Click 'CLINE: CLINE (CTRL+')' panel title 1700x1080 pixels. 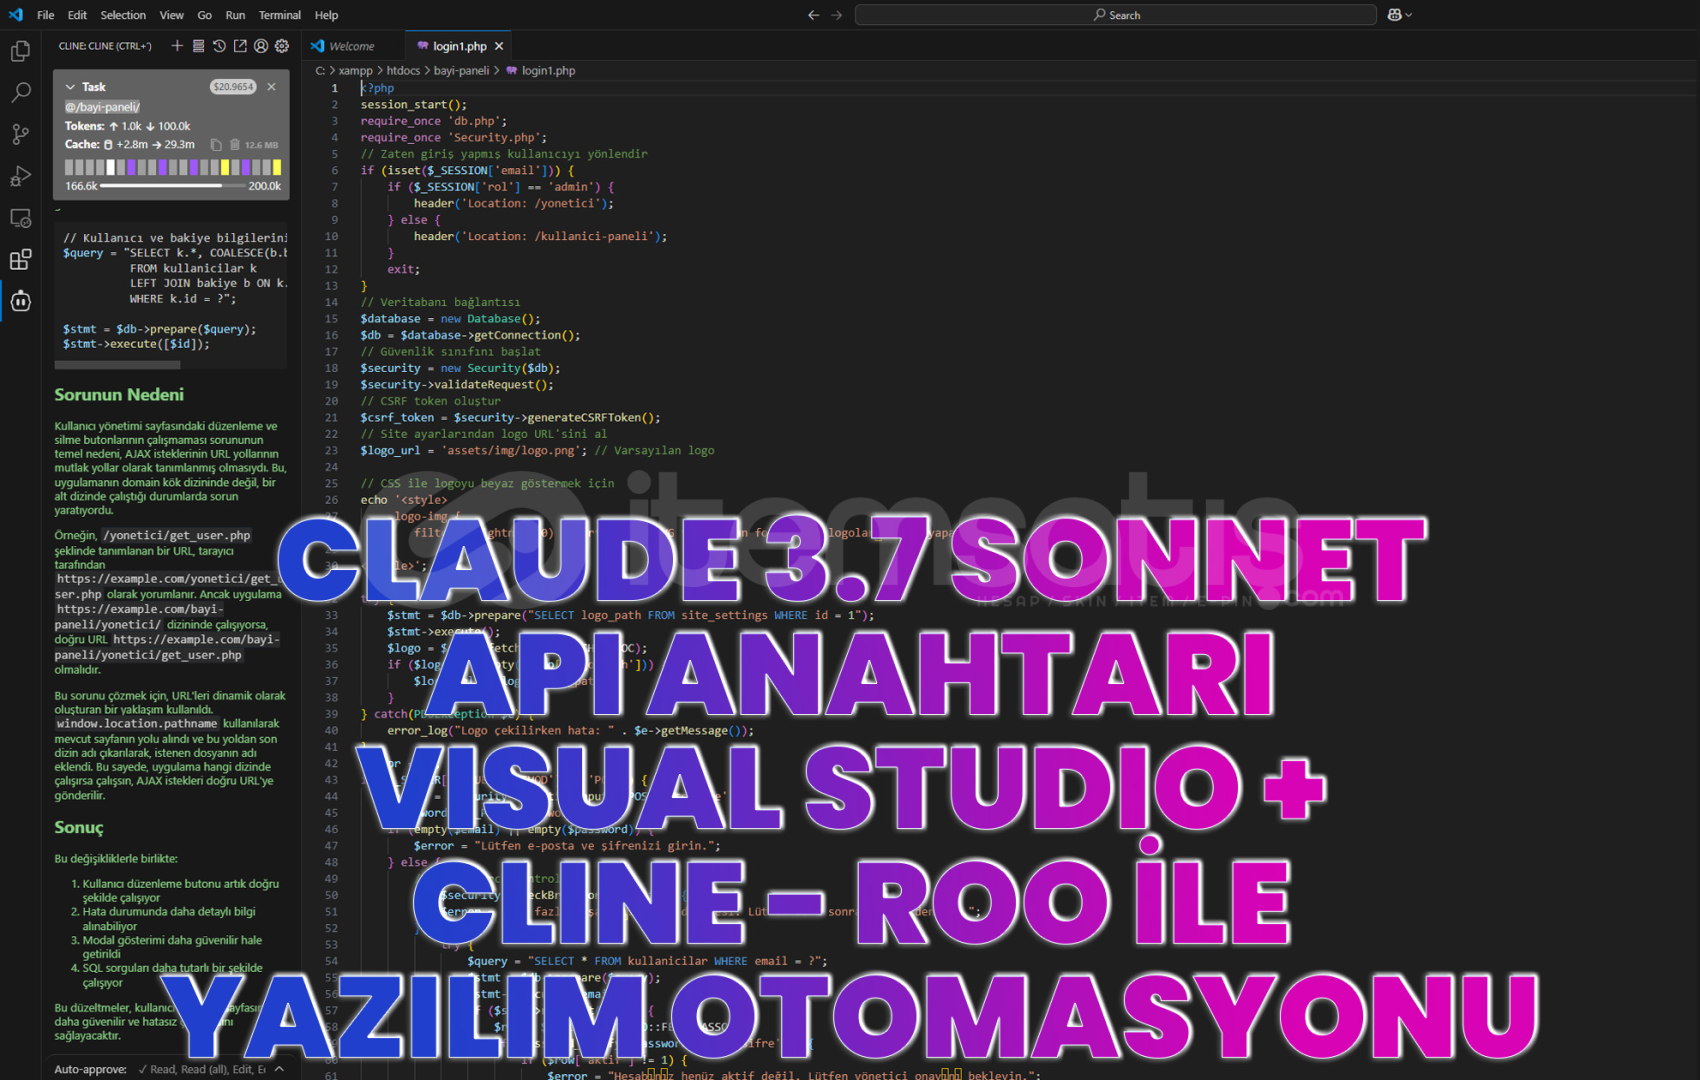(x=104, y=46)
